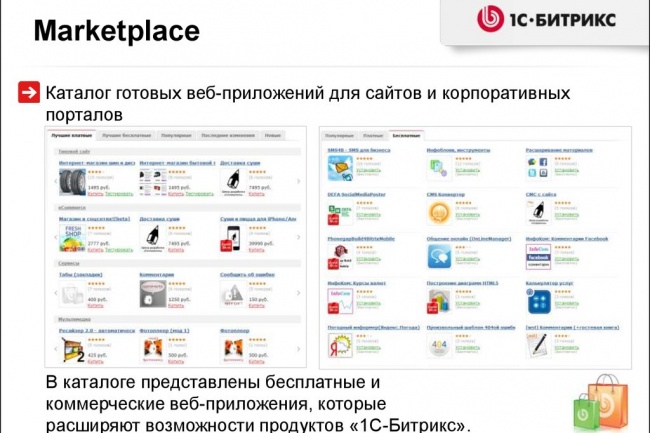Switch to Платные tab in right catalog
The height and width of the screenshot is (433, 650).
pos(373,135)
